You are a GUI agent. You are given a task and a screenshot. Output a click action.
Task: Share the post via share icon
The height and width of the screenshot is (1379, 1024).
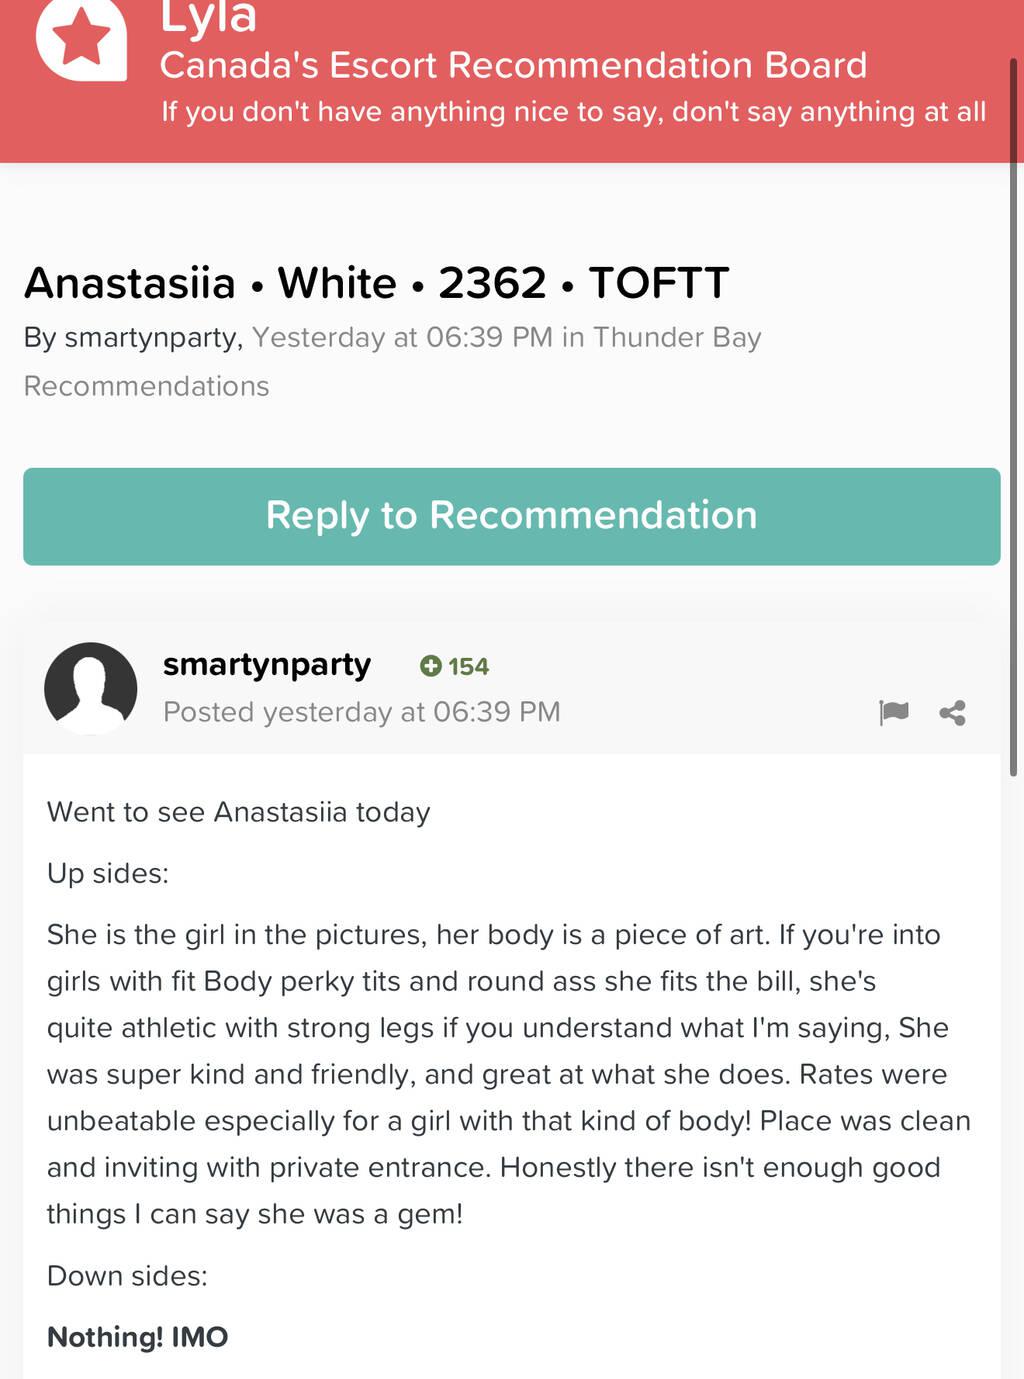click(x=952, y=713)
